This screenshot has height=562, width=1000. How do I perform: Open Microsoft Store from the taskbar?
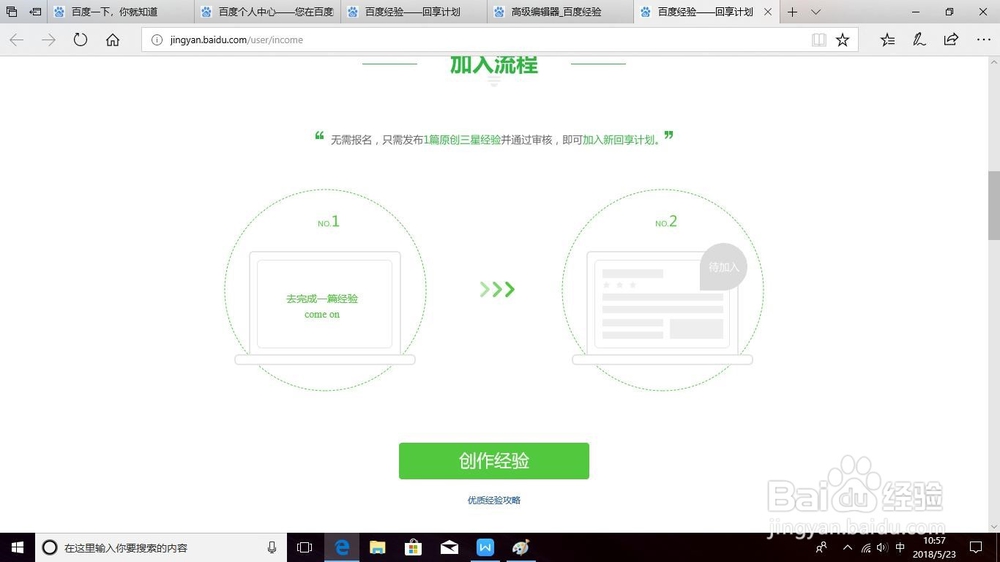click(x=413, y=547)
